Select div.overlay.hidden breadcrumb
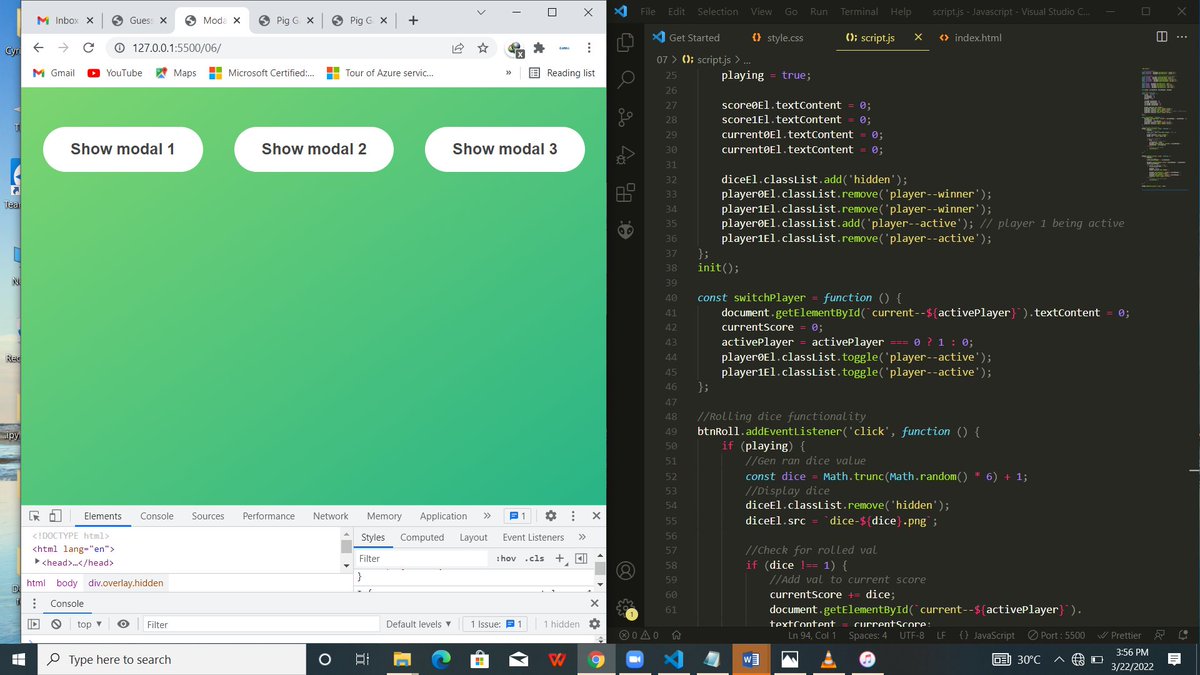Viewport: 1200px width, 675px height. 126,582
